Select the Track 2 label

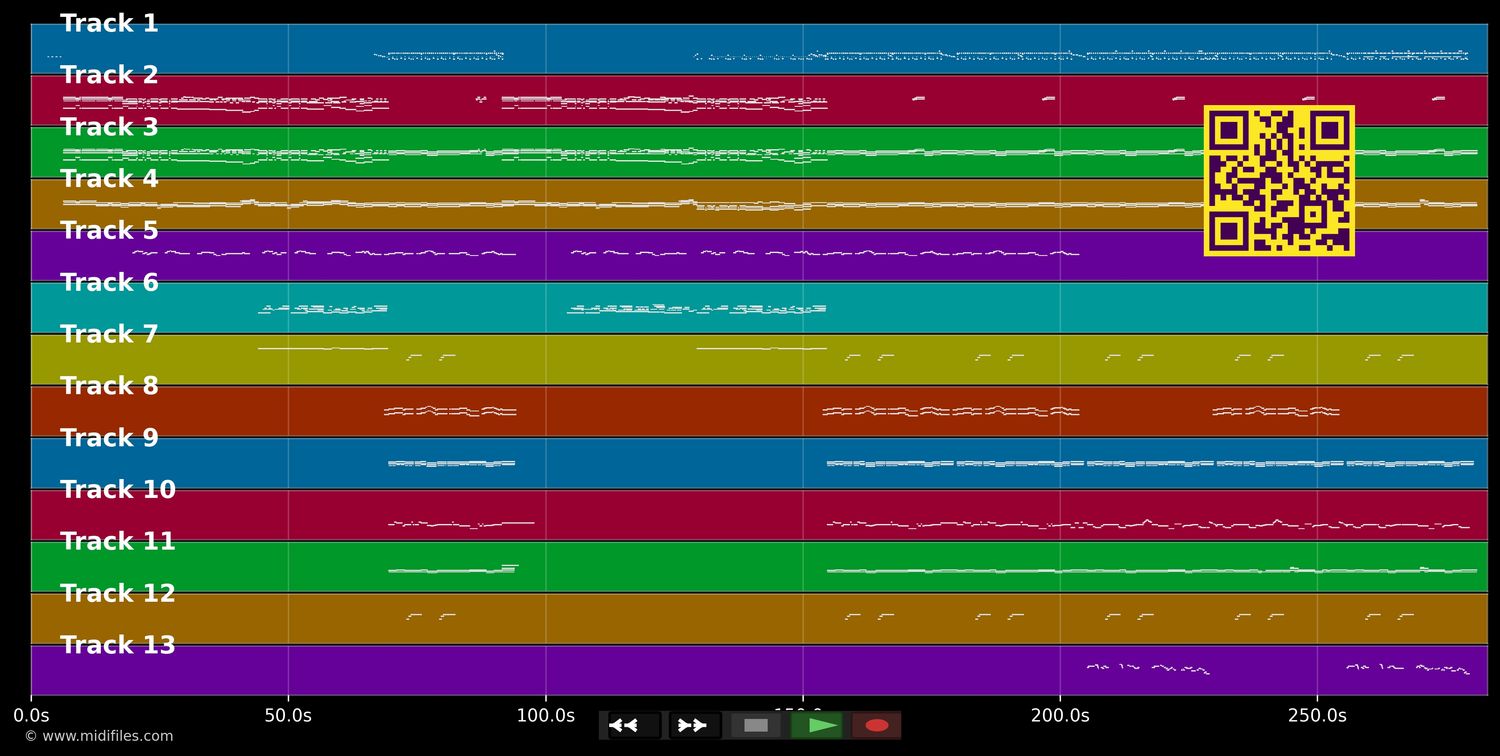109,76
